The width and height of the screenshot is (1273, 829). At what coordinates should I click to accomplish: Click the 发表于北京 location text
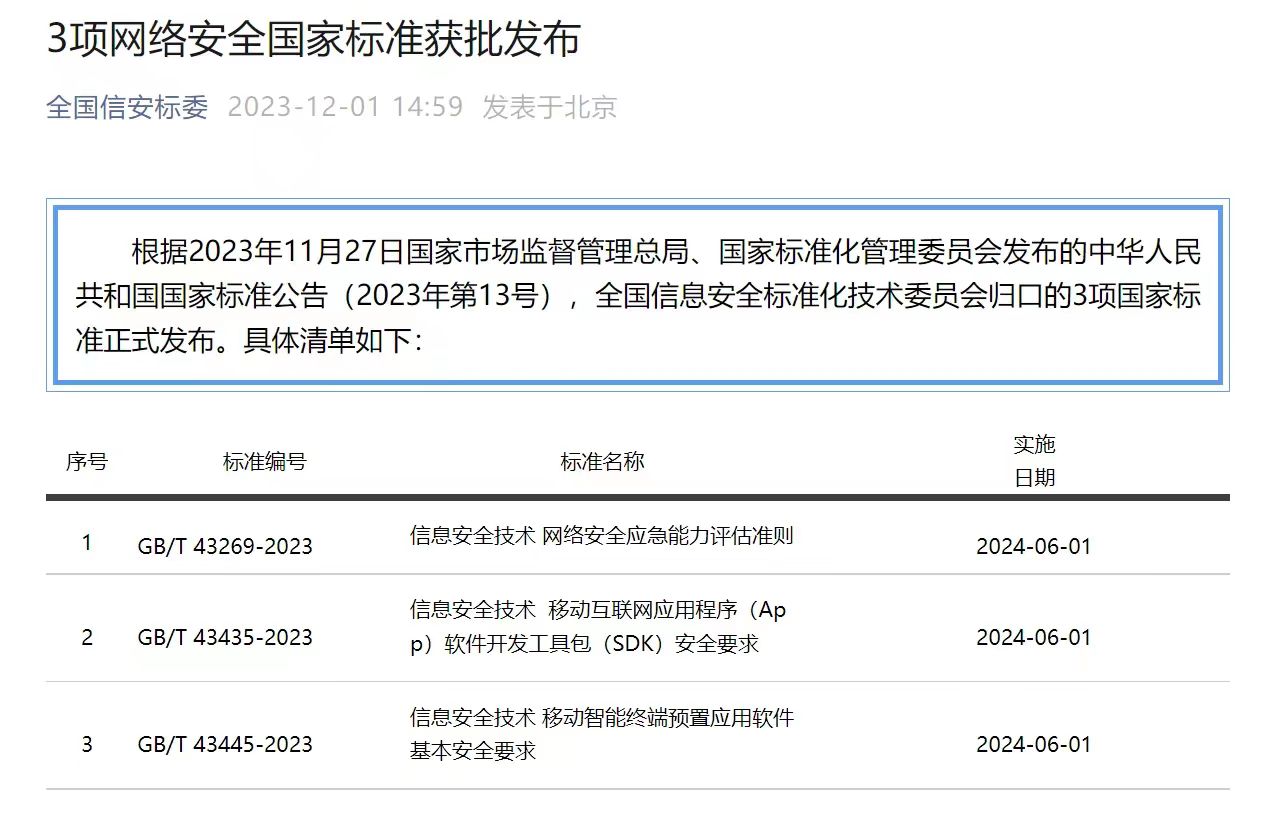[550, 107]
